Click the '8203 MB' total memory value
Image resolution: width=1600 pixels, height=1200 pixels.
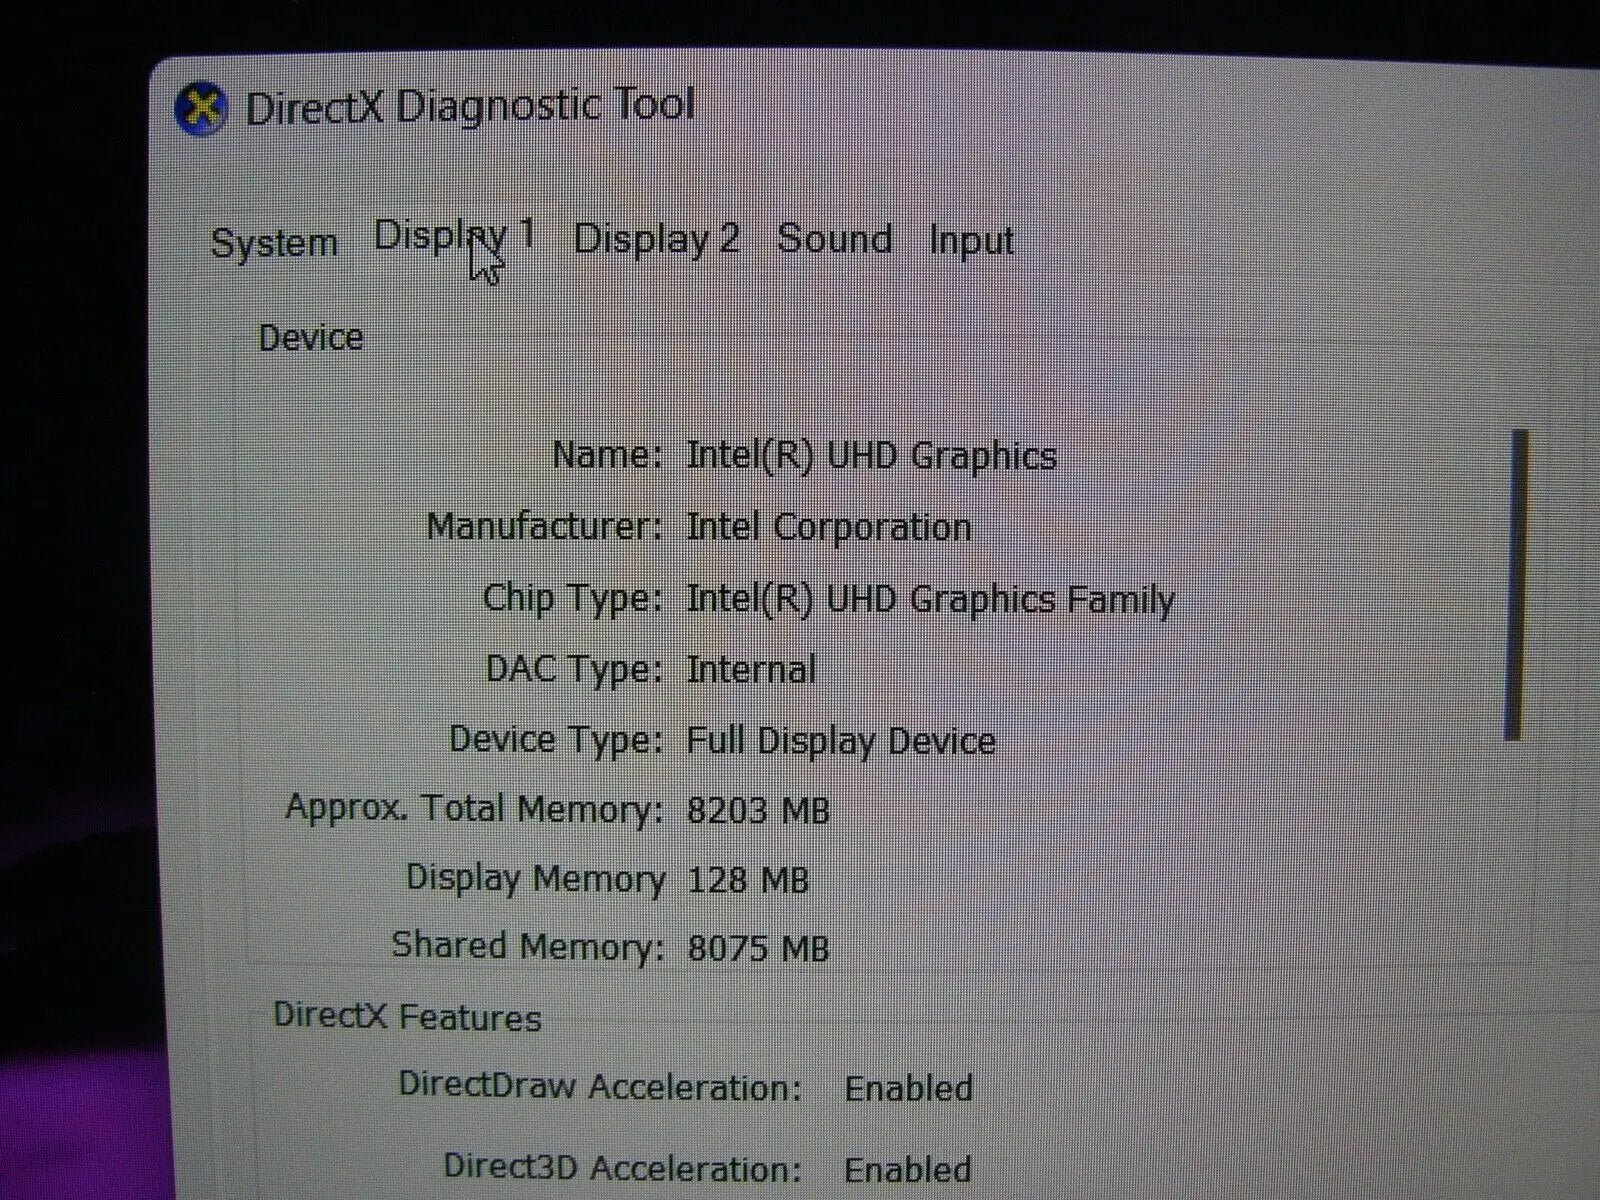pos(758,810)
